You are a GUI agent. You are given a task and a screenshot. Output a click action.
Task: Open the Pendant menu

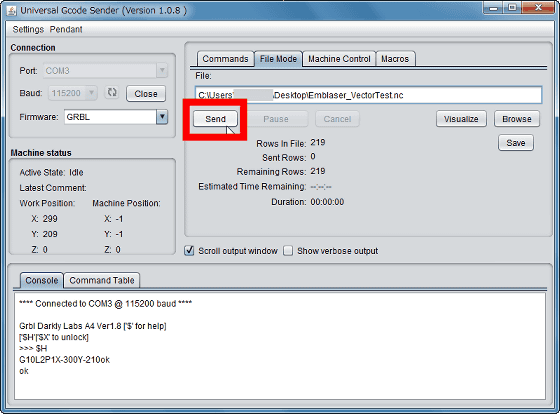pyautogui.click(x=66, y=29)
